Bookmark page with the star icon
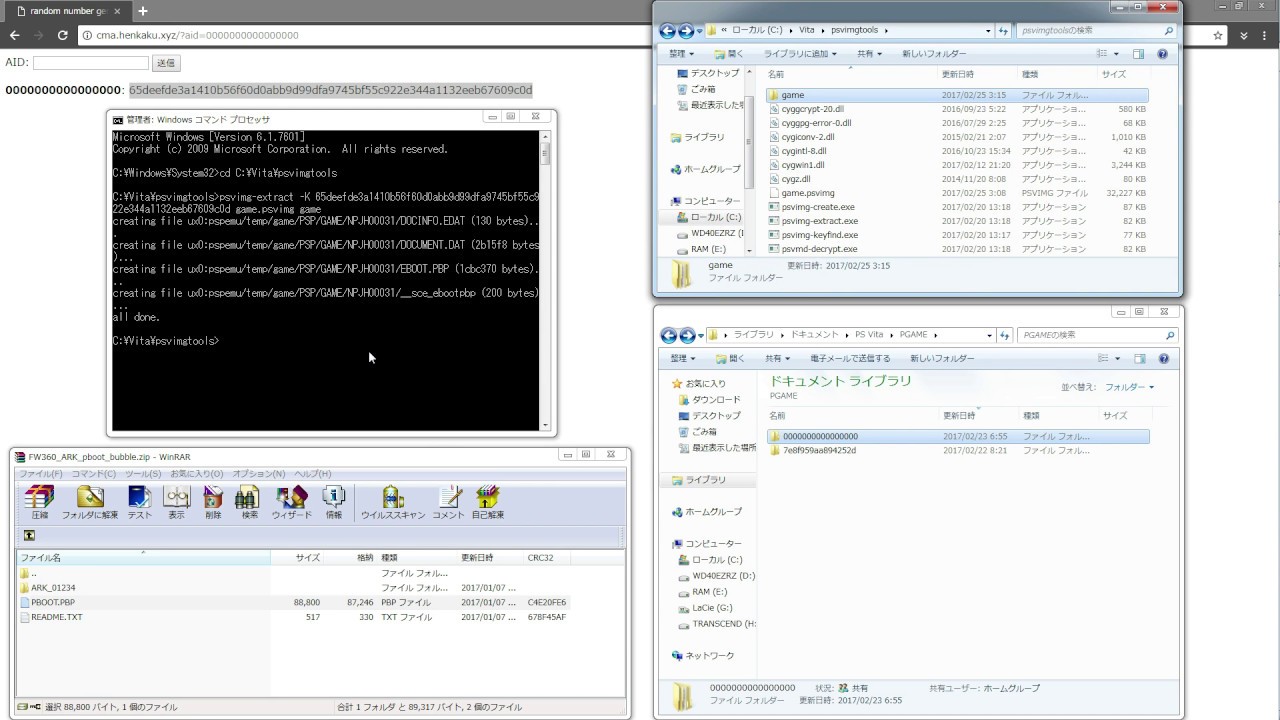Image resolution: width=1280 pixels, height=720 pixels. point(1218,35)
